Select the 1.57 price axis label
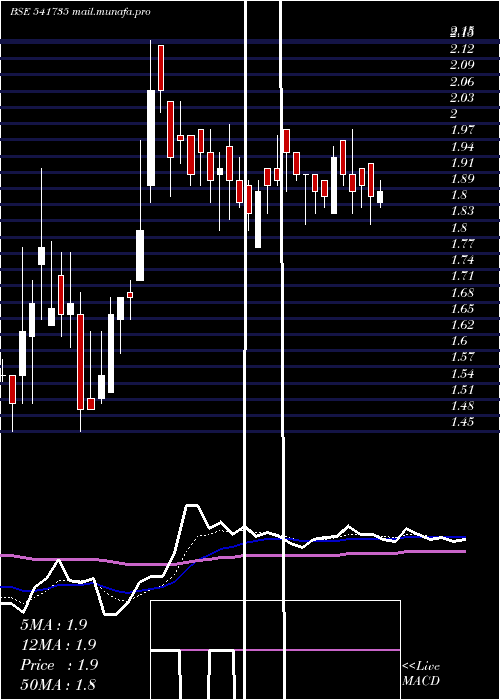Image resolution: width=500 pixels, height=700 pixels. (x=462, y=357)
